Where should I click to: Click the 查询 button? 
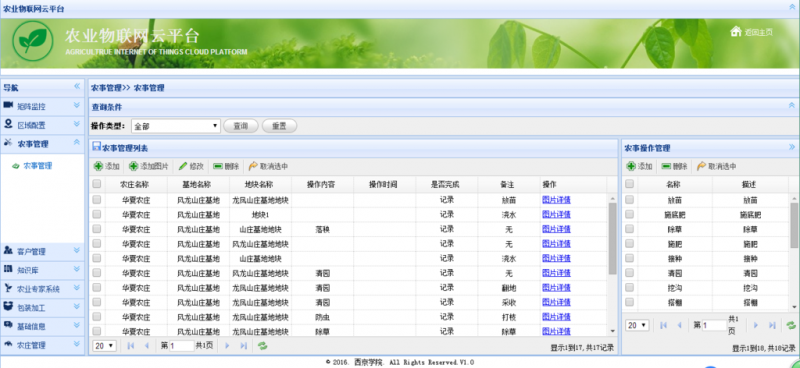241,126
